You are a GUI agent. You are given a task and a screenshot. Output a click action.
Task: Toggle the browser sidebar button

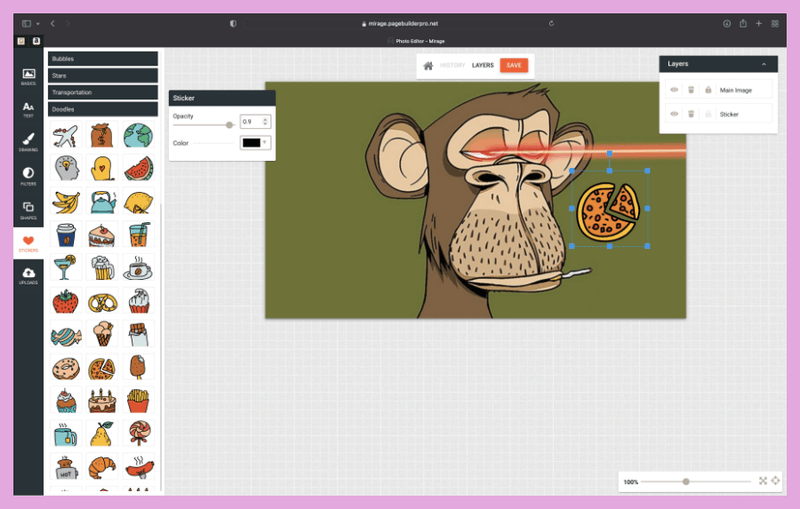point(27,23)
